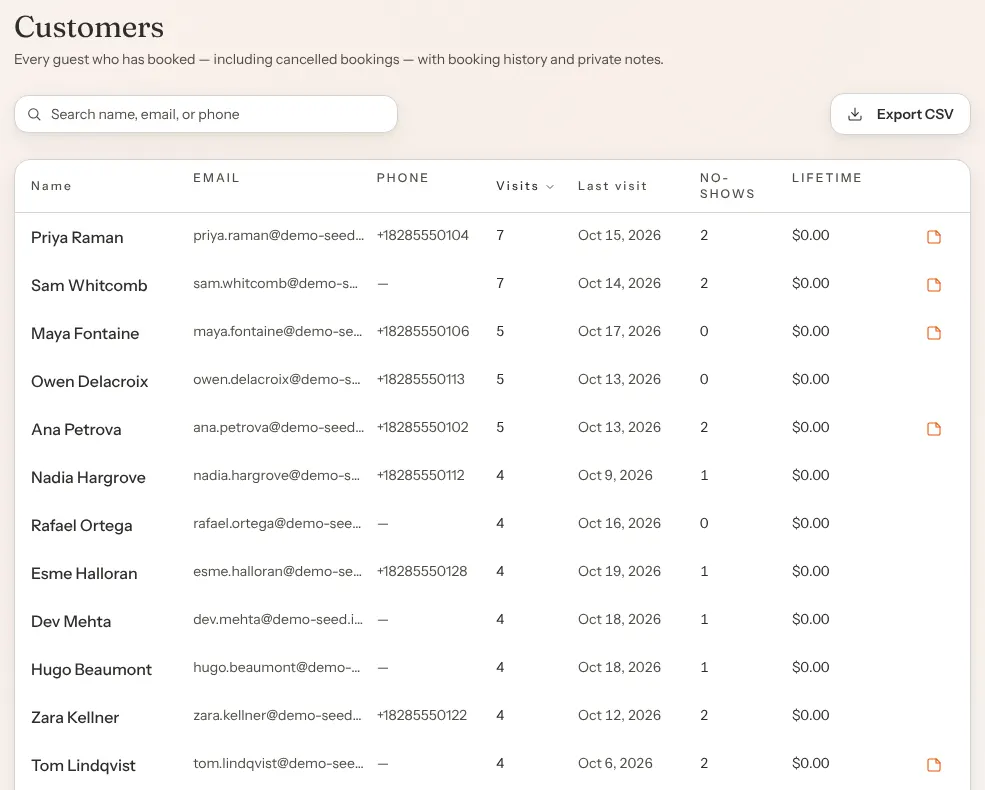Open customer Tom Lindqvist

(x=84, y=766)
